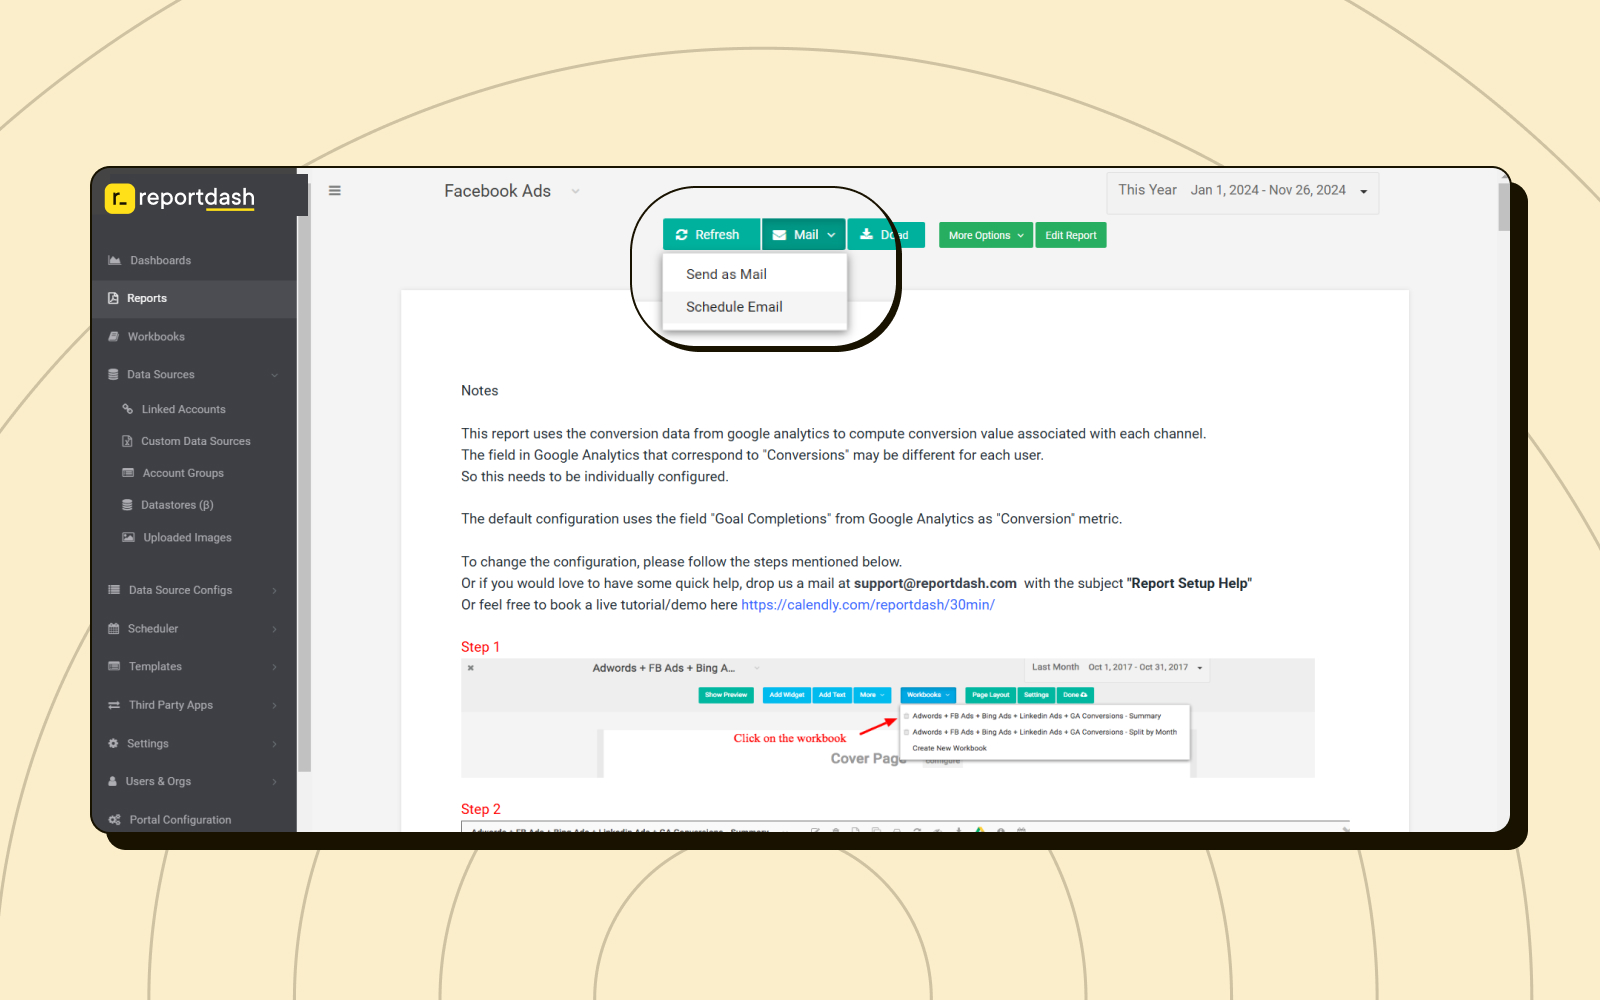1600x1000 pixels.
Task: Expand Users & Orgs chevron
Action: click(275, 782)
